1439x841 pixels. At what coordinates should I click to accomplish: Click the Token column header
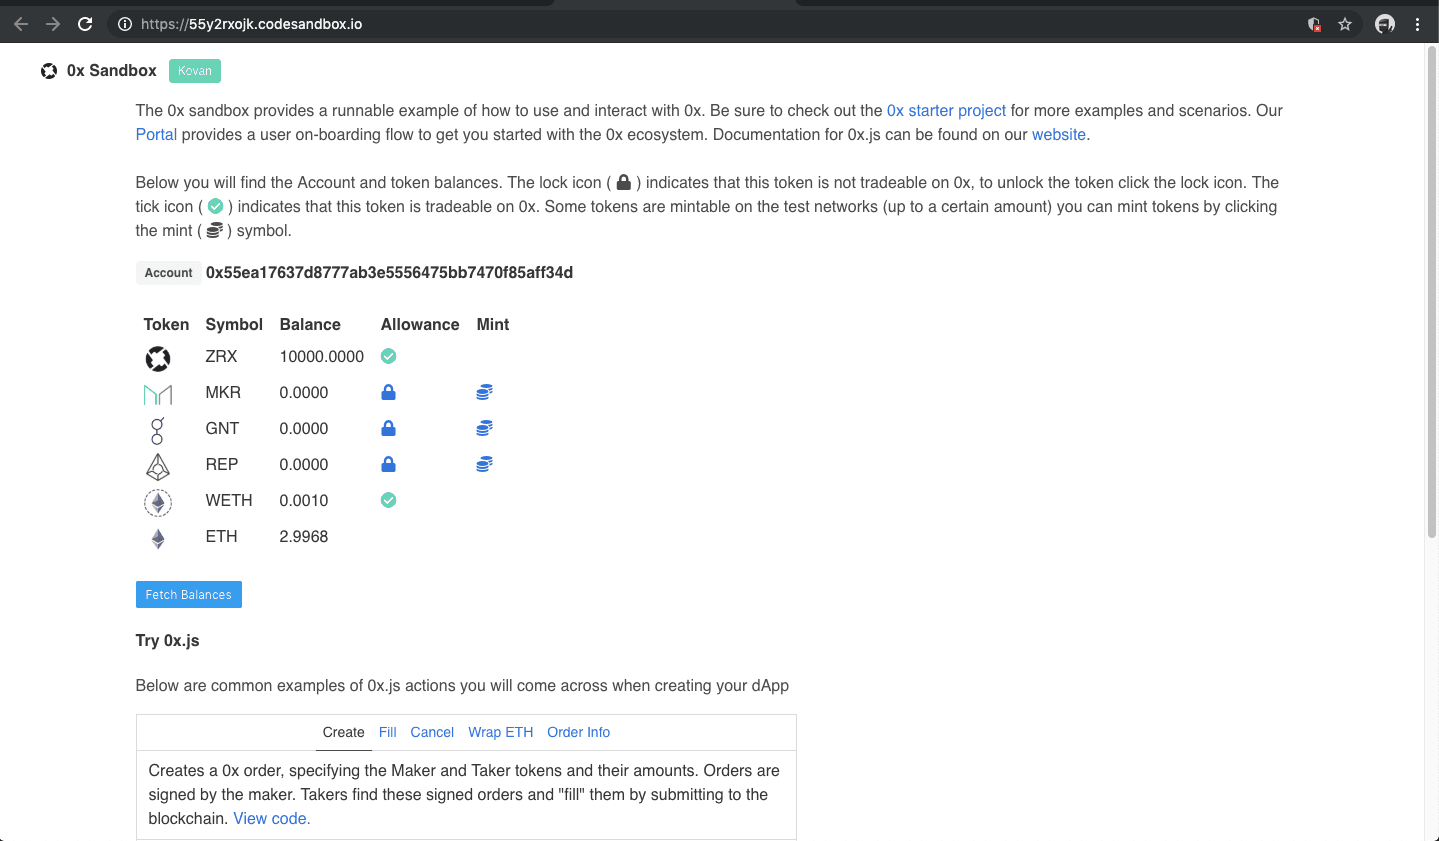point(166,324)
